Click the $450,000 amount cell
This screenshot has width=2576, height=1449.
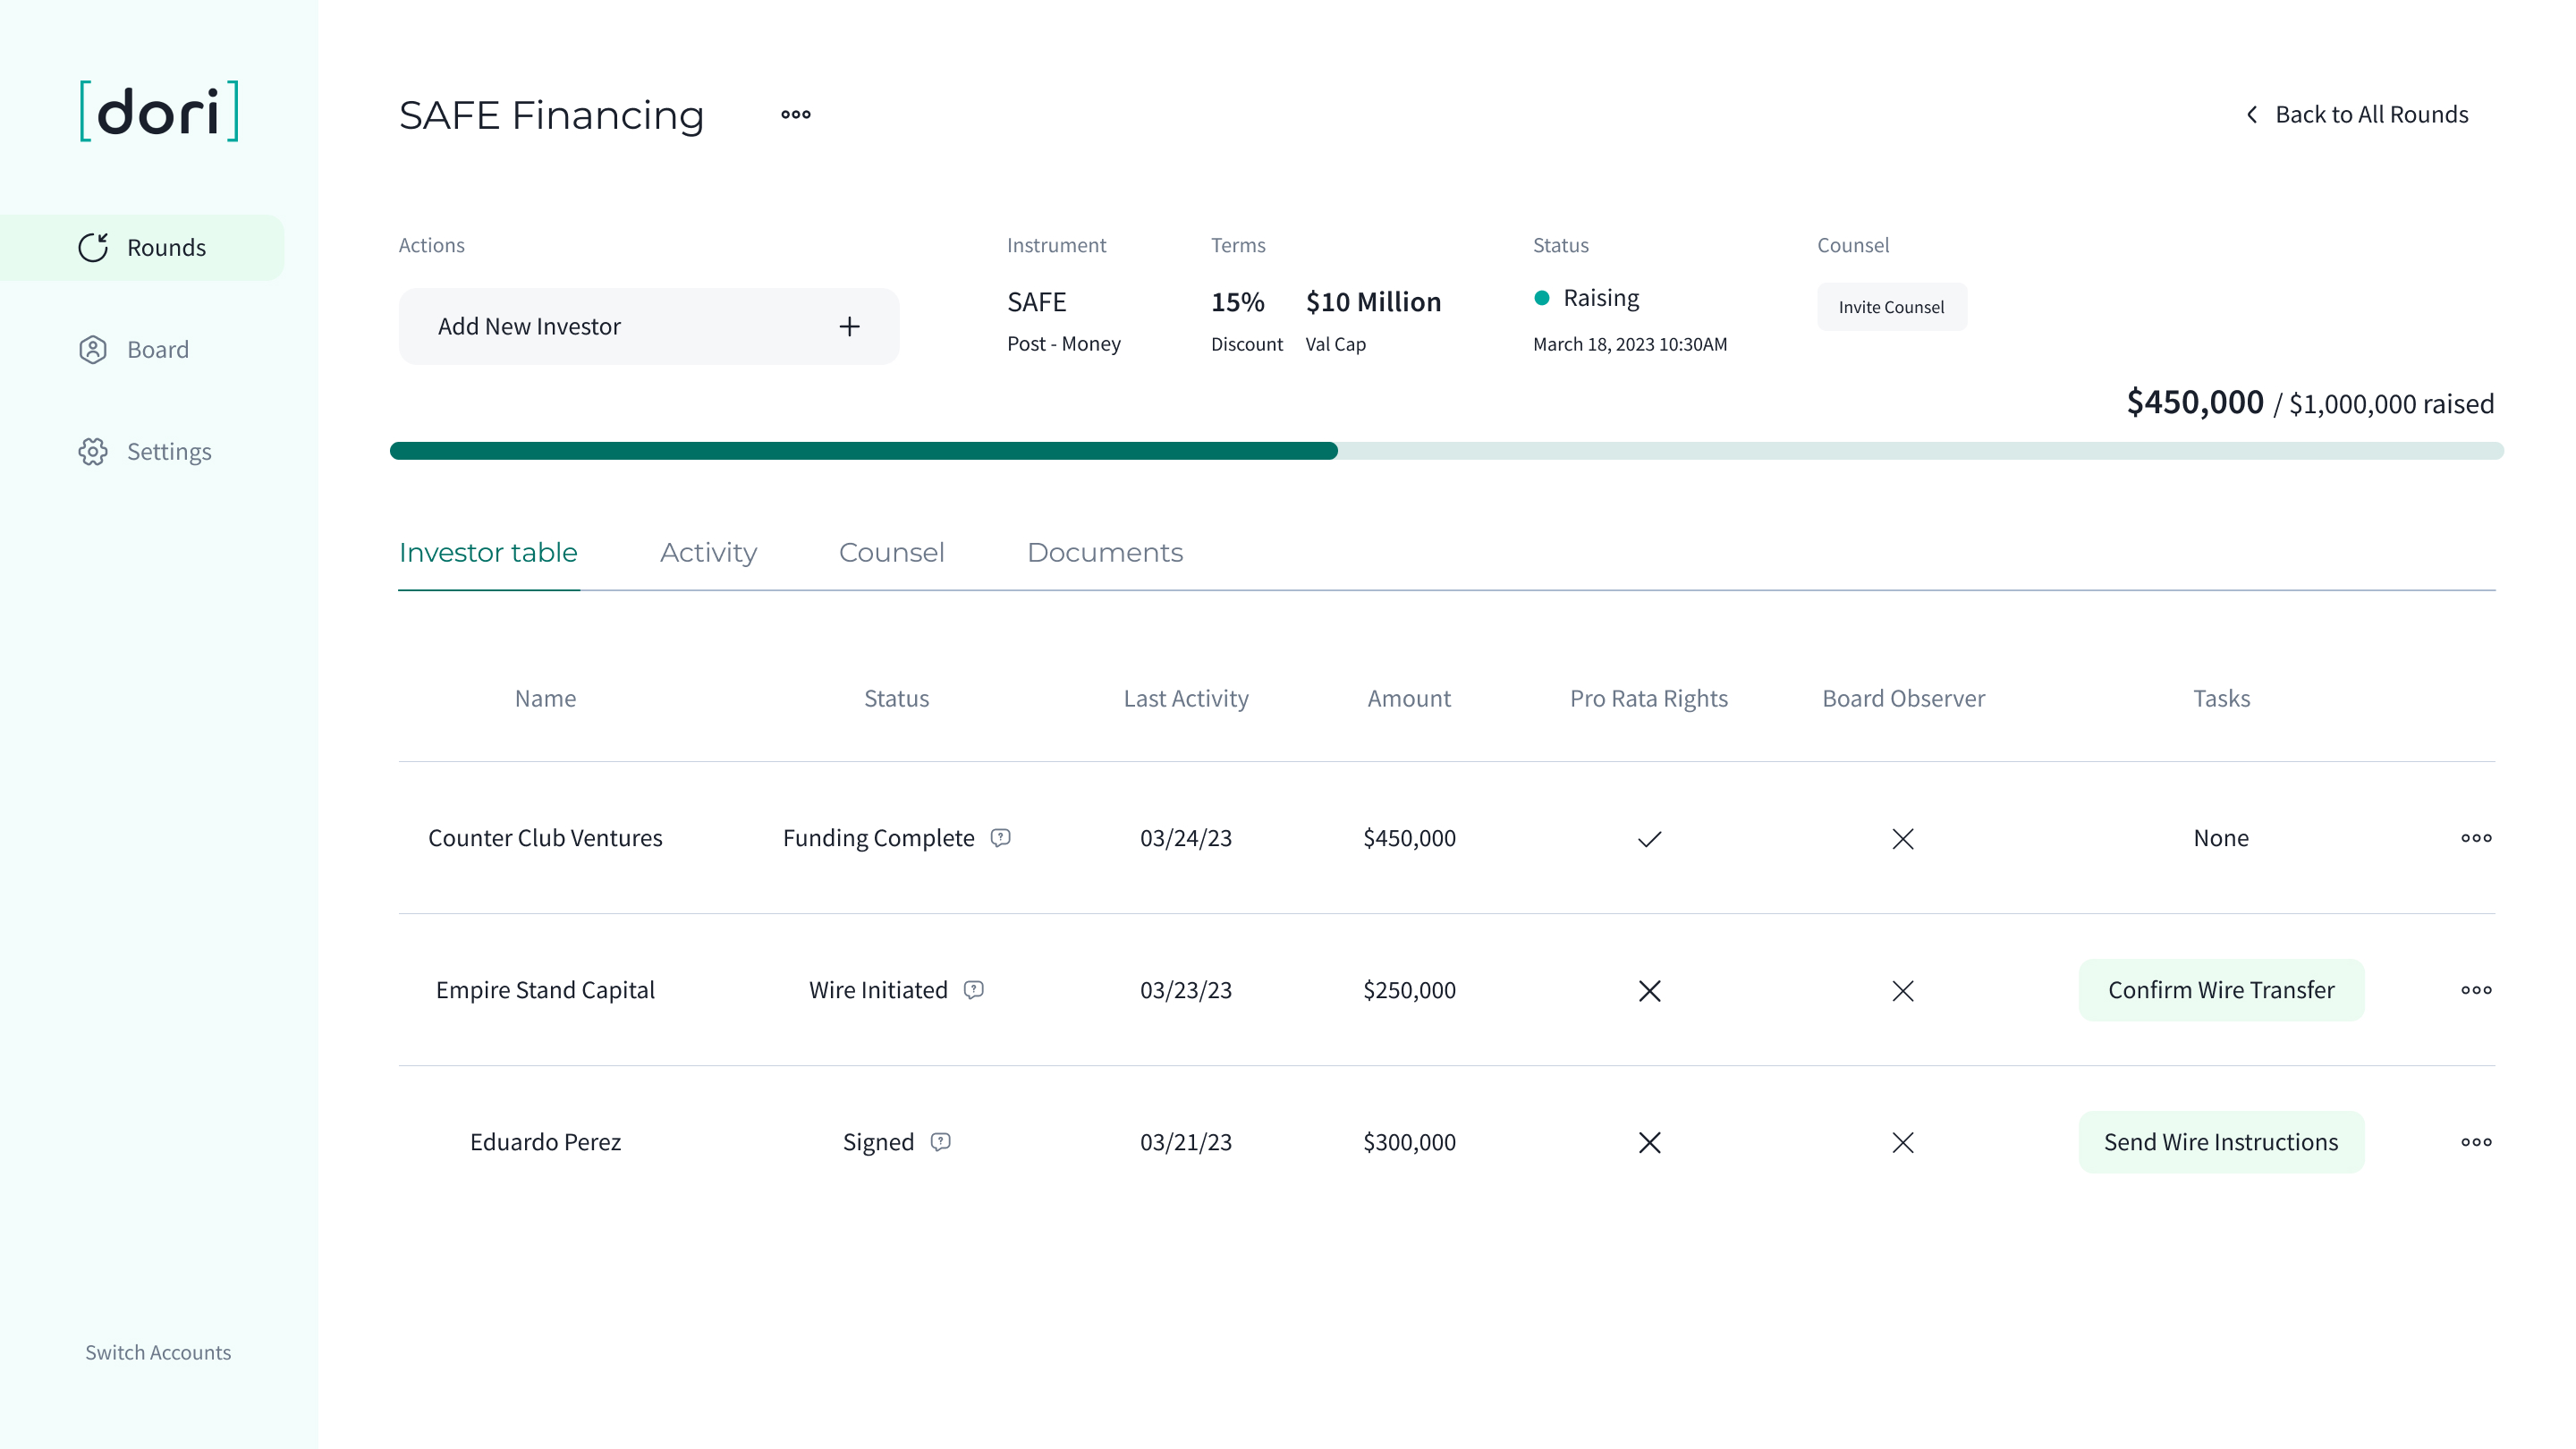(1409, 838)
